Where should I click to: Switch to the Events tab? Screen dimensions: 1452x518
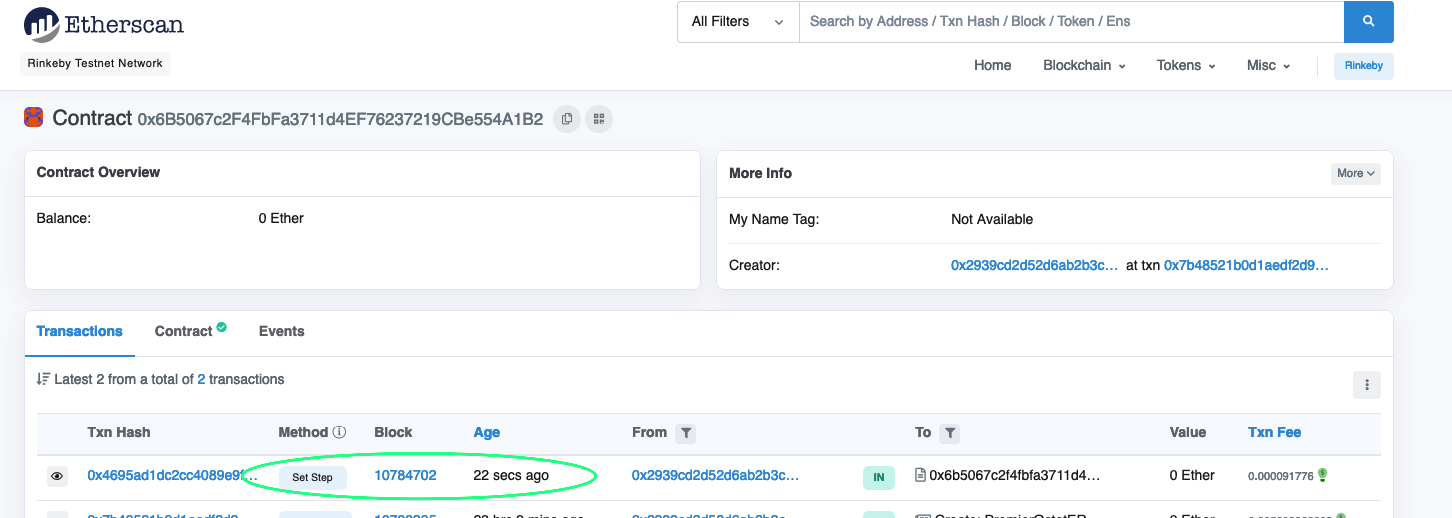click(x=281, y=331)
